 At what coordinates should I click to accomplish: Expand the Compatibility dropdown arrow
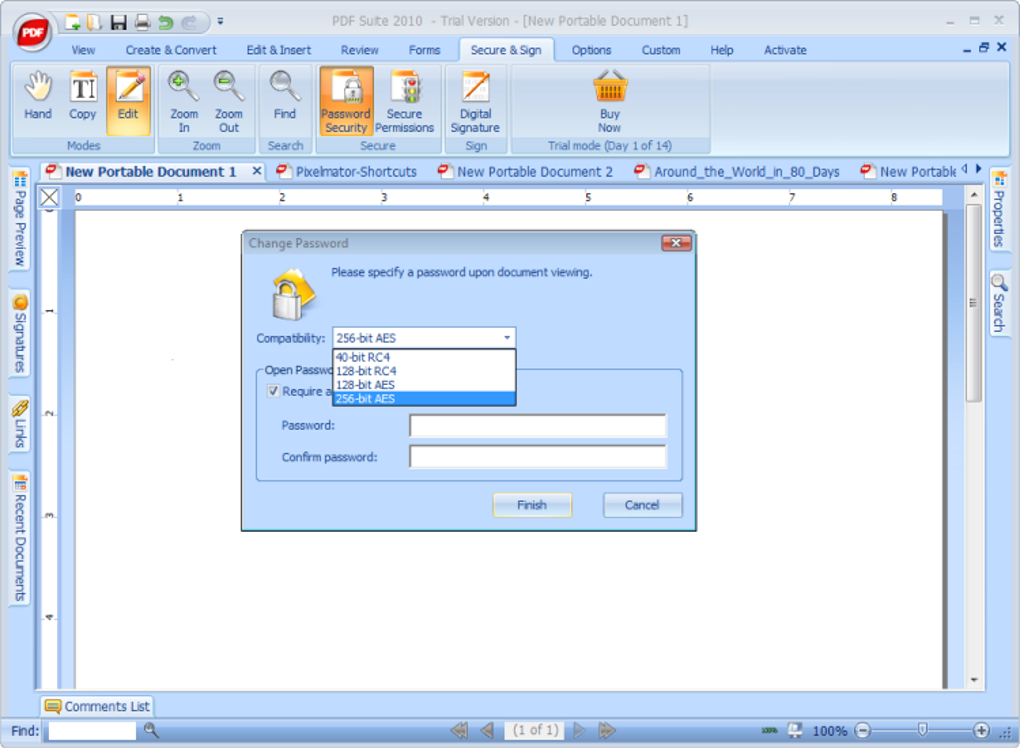point(507,338)
